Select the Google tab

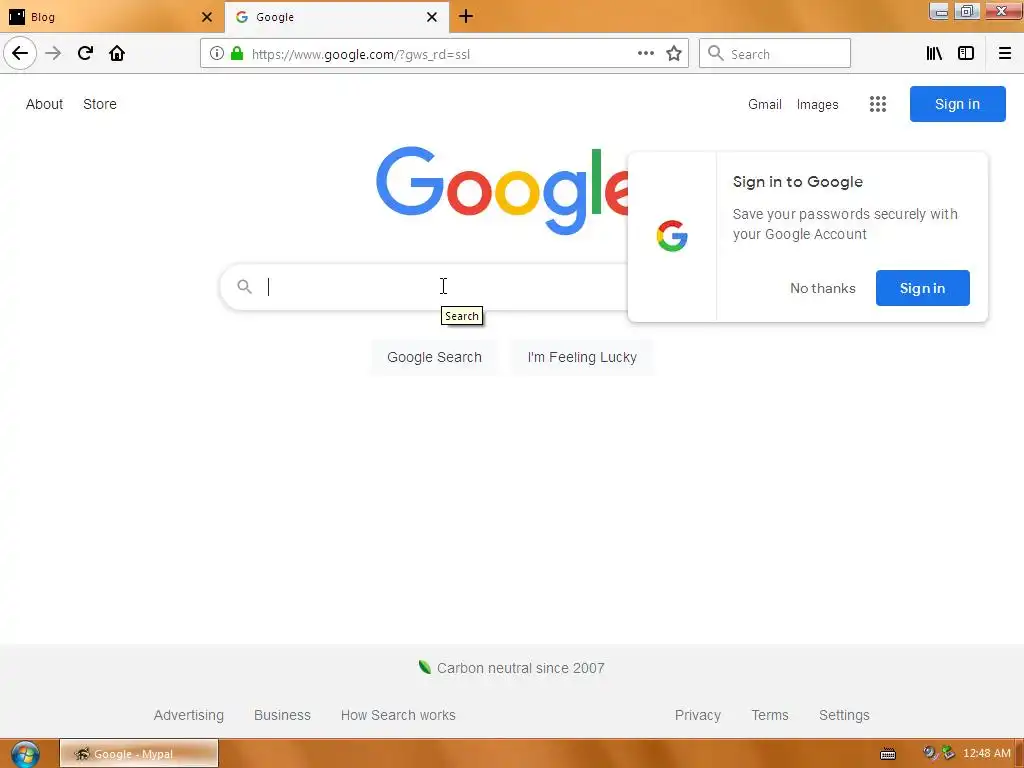point(336,17)
